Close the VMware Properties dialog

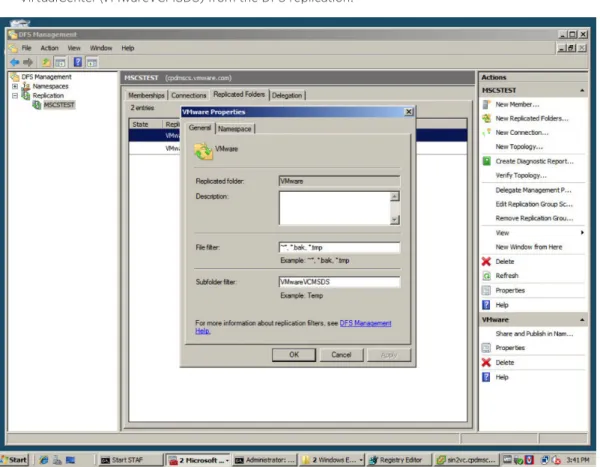(x=409, y=112)
